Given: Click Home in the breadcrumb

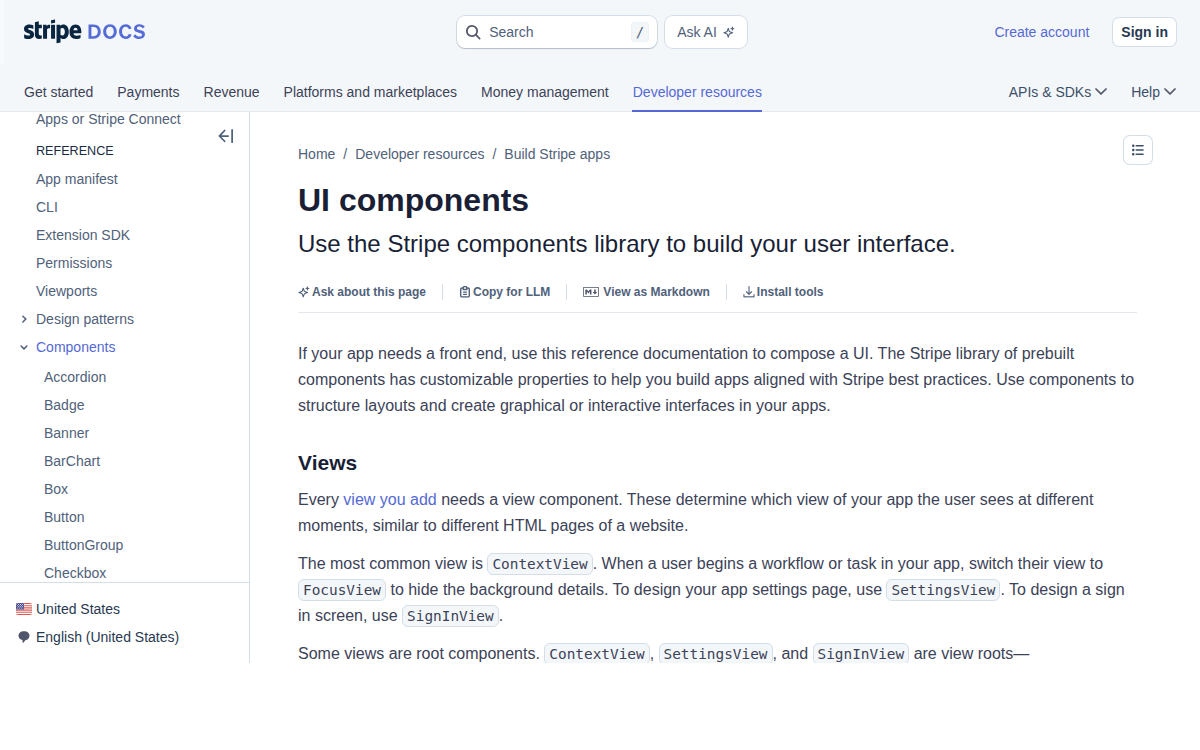Looking at the screenshot, I should (x=316, y=154).
